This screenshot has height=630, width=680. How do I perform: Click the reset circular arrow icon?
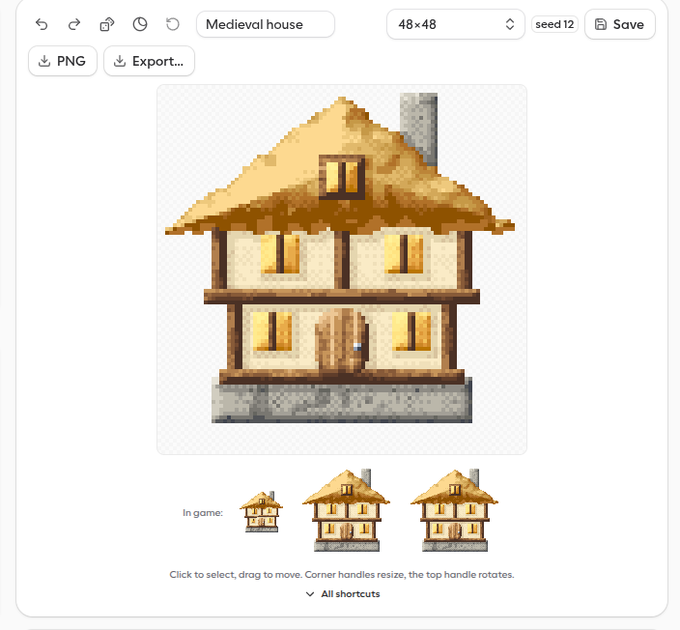click(x=173, y=24)
